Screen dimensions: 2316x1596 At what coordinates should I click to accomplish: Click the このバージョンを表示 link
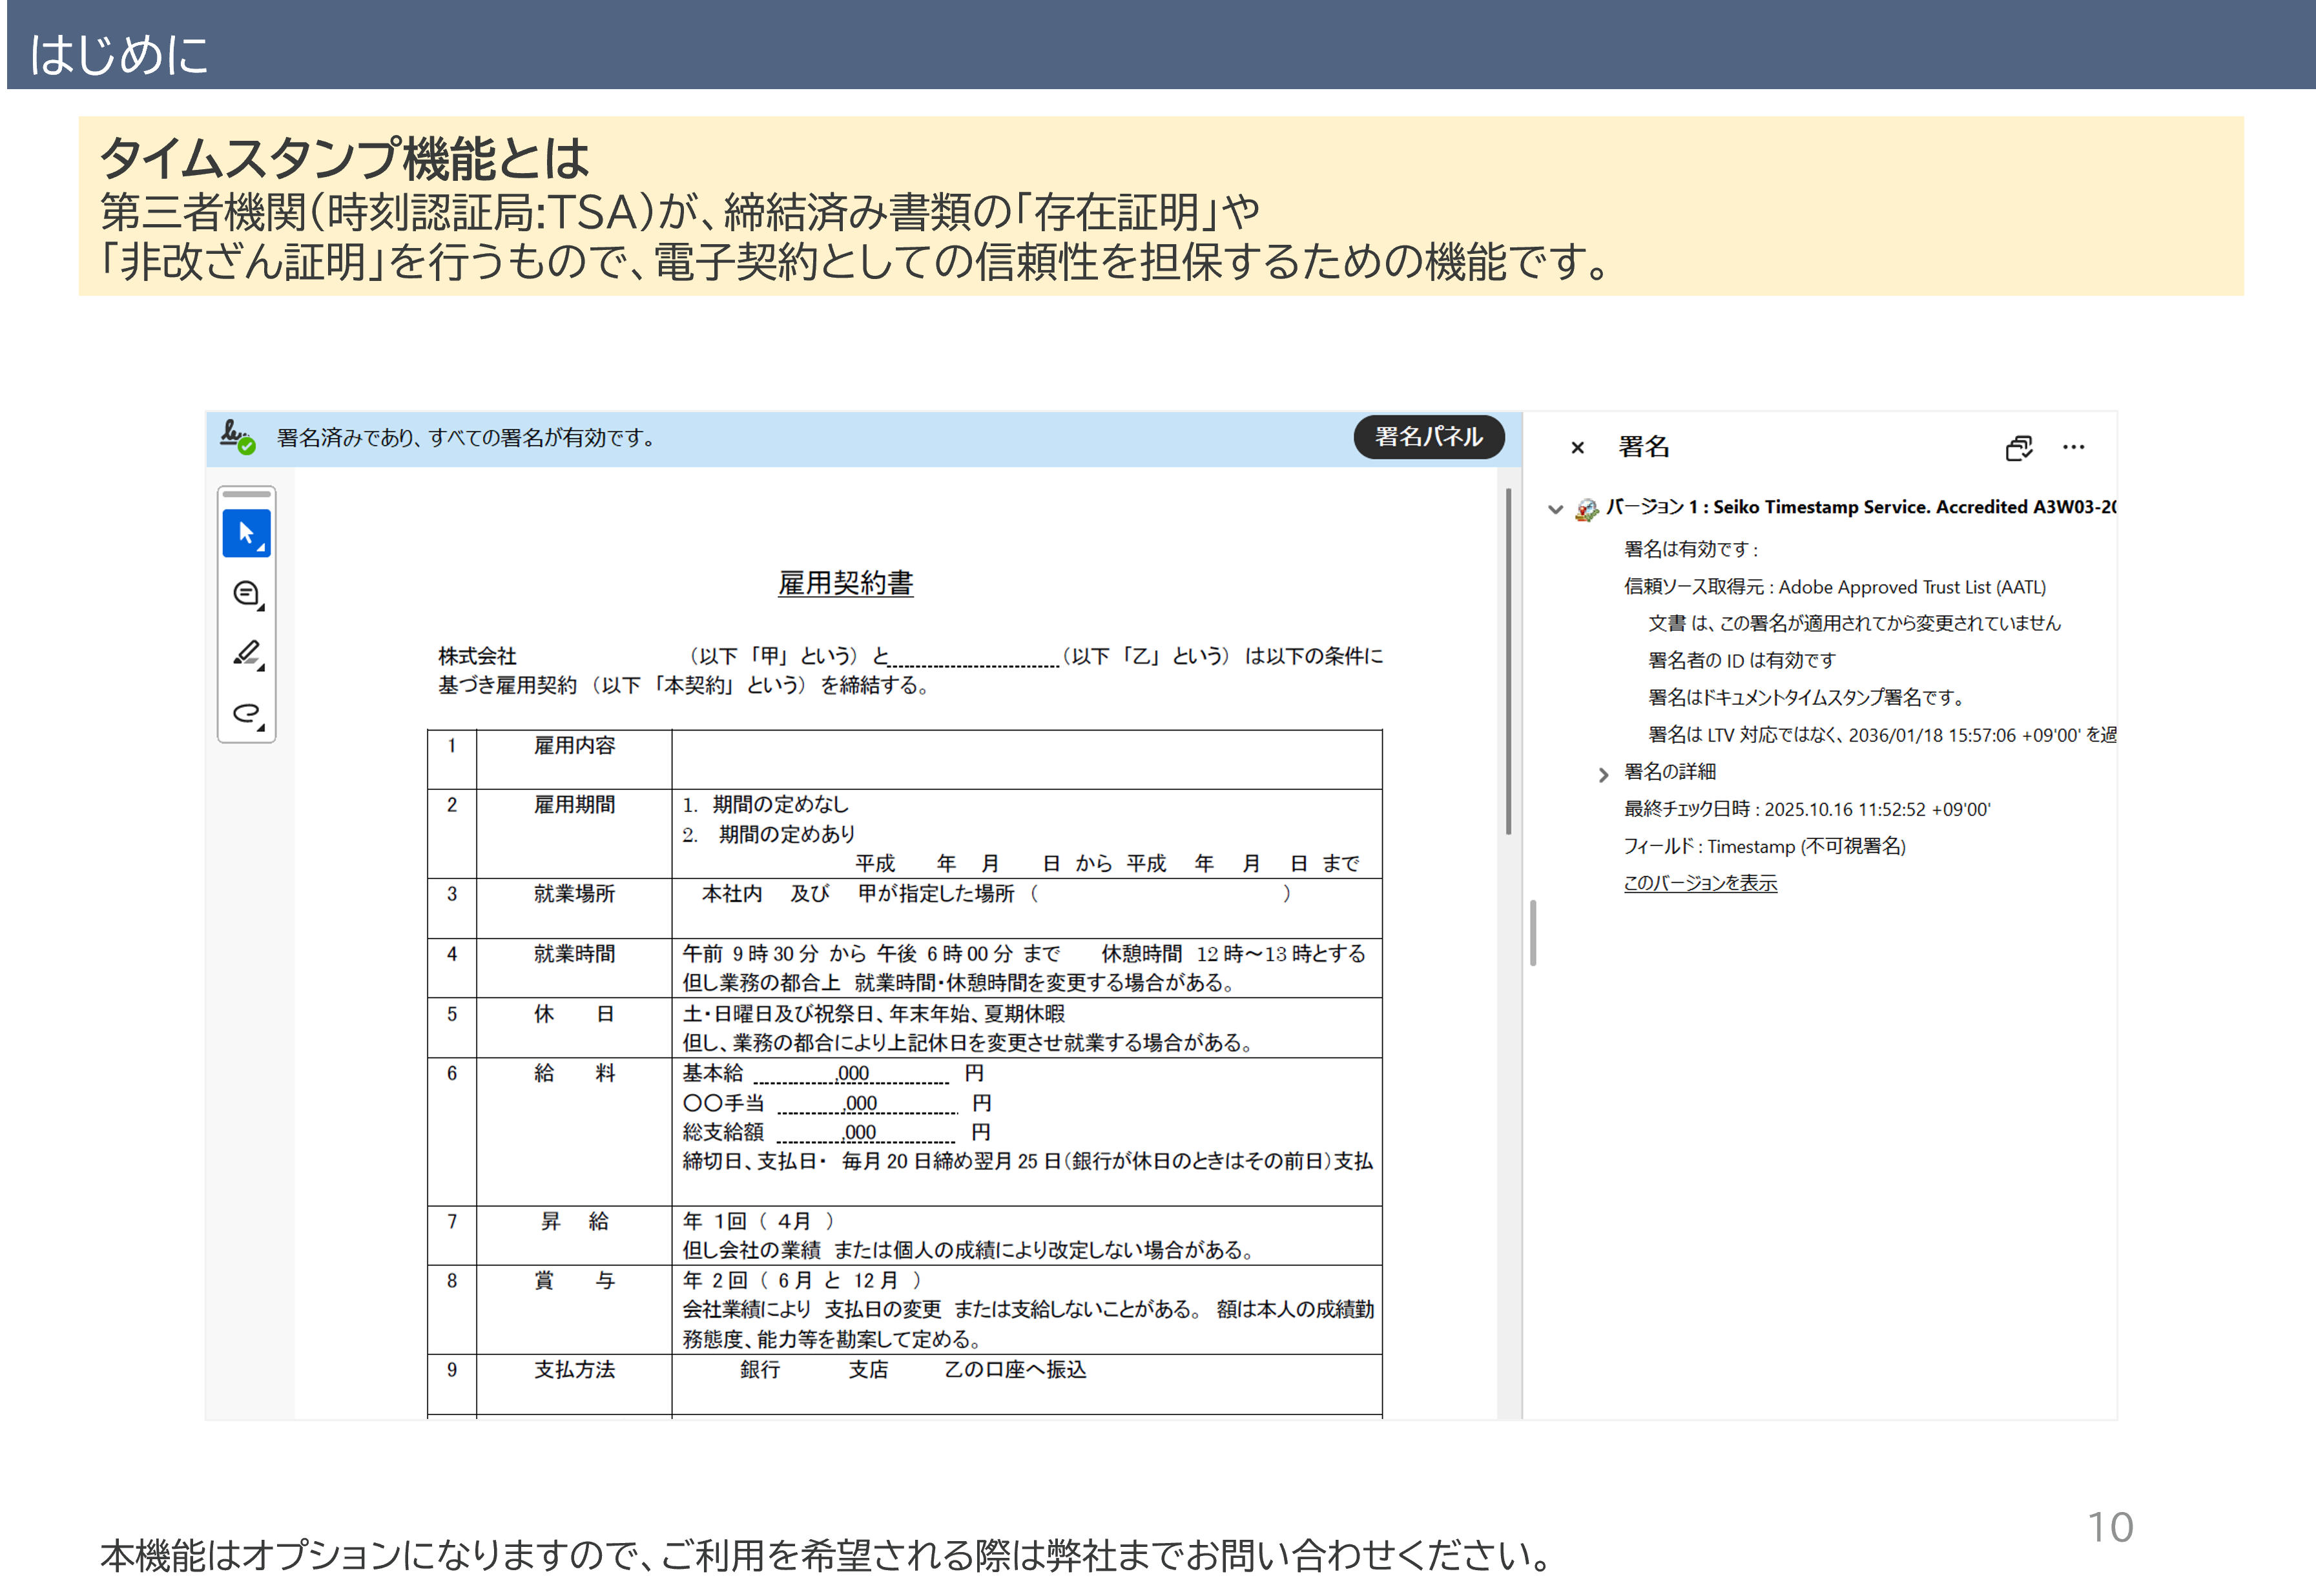pyautogui.click(x=1699, y=883)
